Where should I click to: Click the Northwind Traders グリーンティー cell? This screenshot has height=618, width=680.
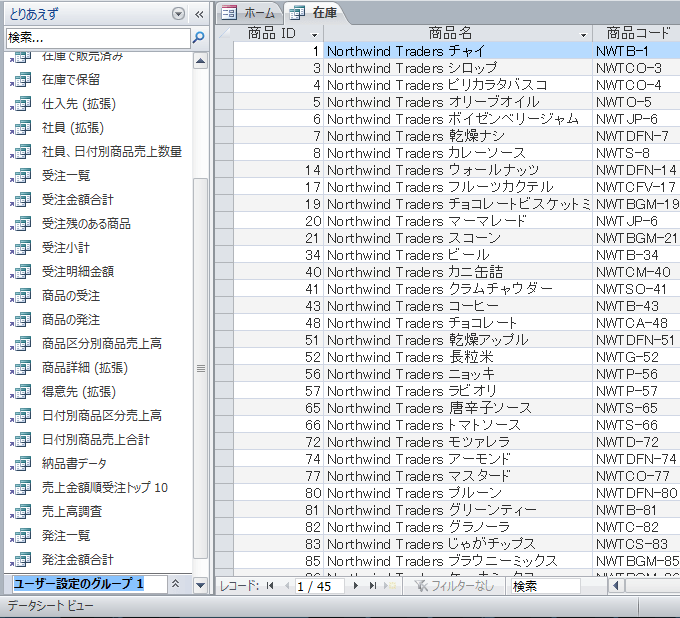coord(458,510)
